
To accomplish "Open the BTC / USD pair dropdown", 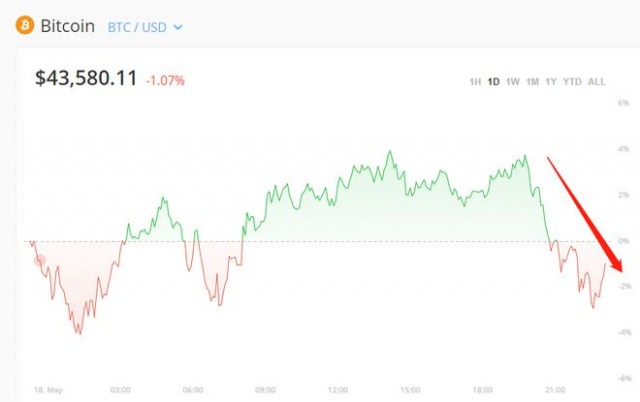I will tap(145, 27).
